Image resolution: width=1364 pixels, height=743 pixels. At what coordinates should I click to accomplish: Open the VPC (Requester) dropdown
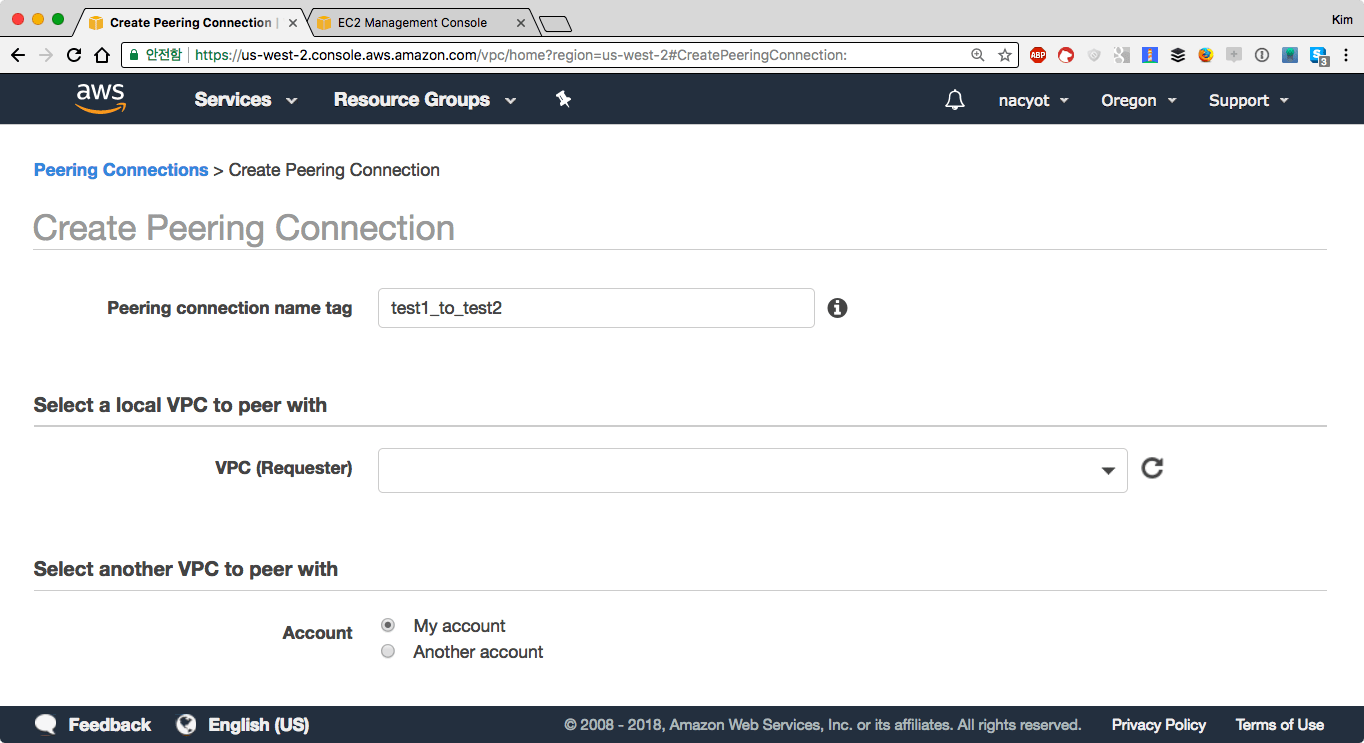click(x=752, y=470)
